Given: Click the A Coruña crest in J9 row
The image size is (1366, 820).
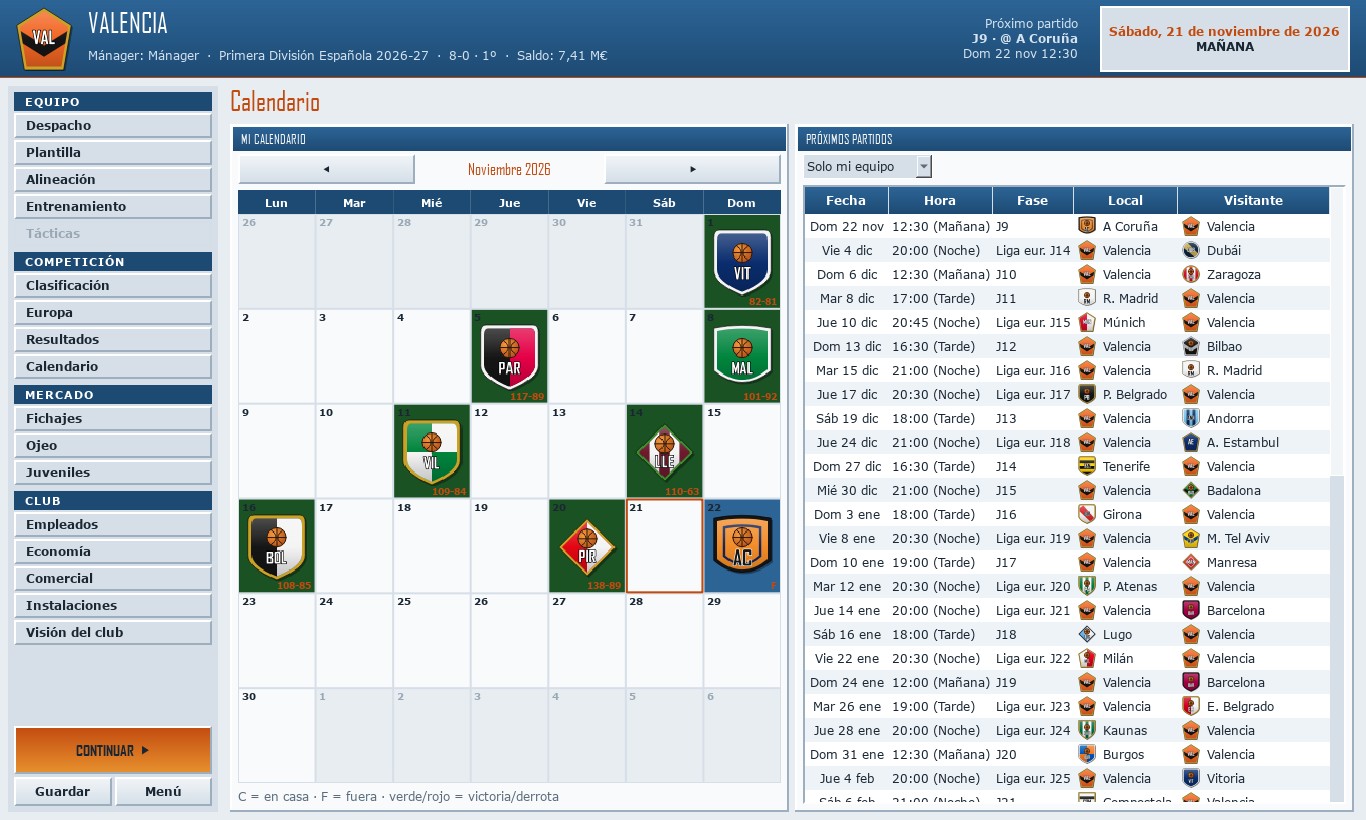Looking at the screenshot, I should click(x=1087, y=226).
